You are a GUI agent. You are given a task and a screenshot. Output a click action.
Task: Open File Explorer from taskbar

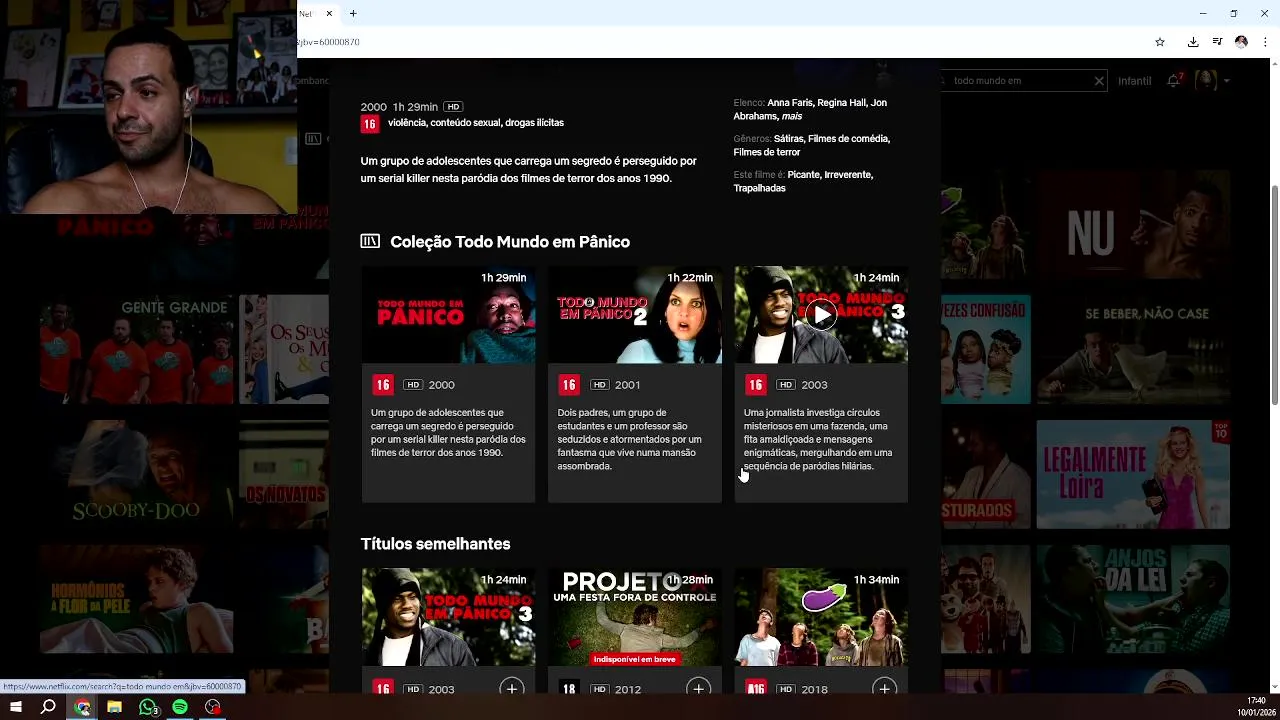pos(114,707)
